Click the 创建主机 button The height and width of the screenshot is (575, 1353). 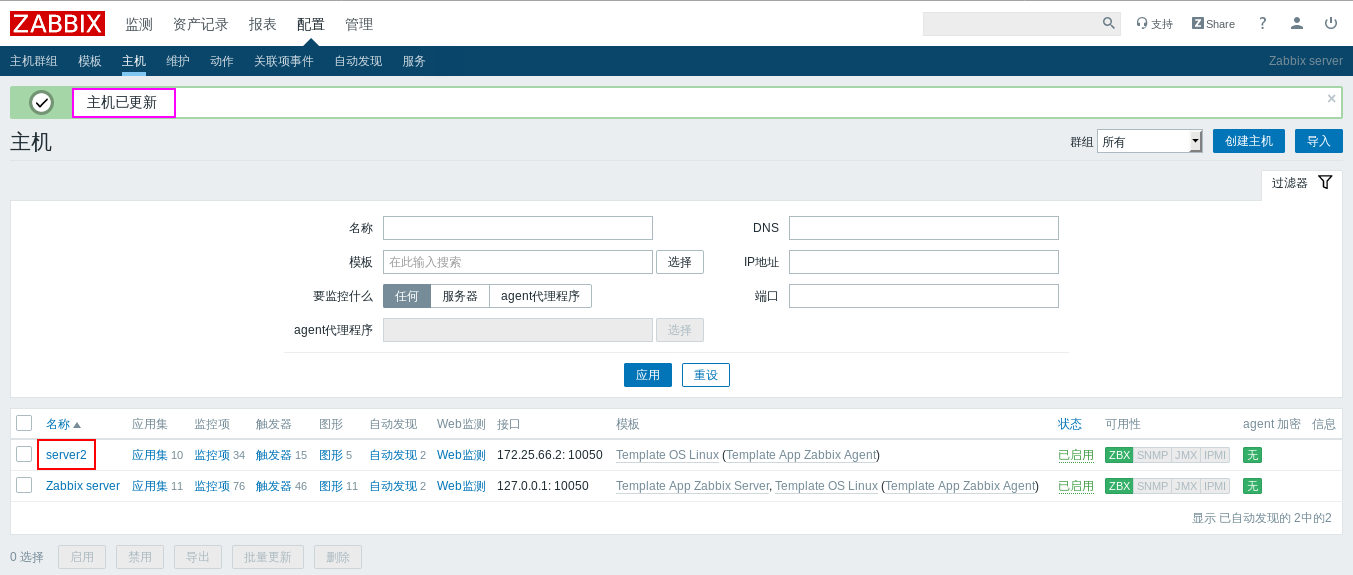pyautogui.click(x=1249, y=141)
